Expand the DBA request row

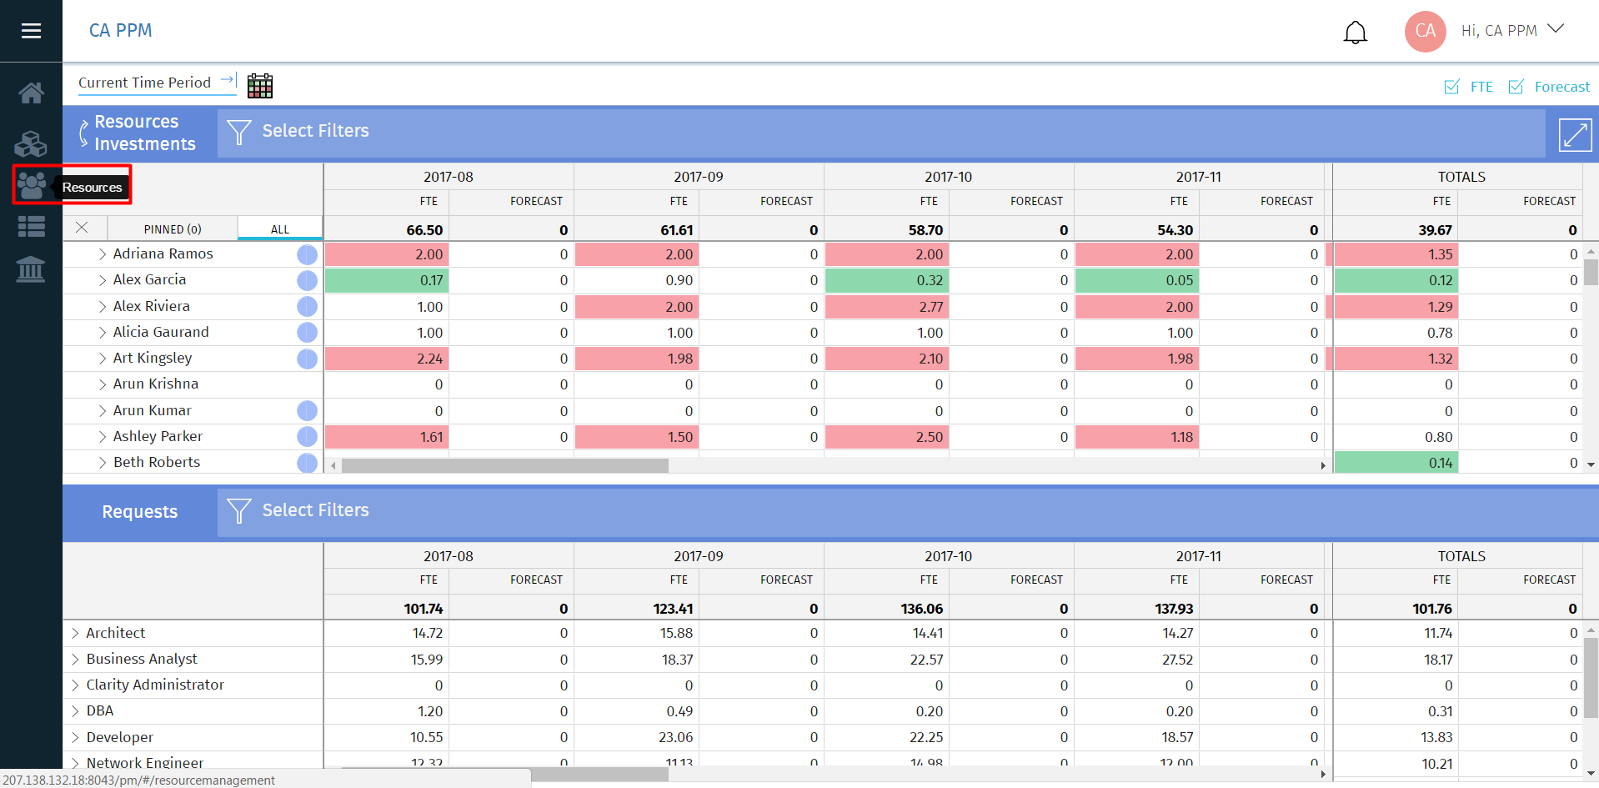[75, 711]
